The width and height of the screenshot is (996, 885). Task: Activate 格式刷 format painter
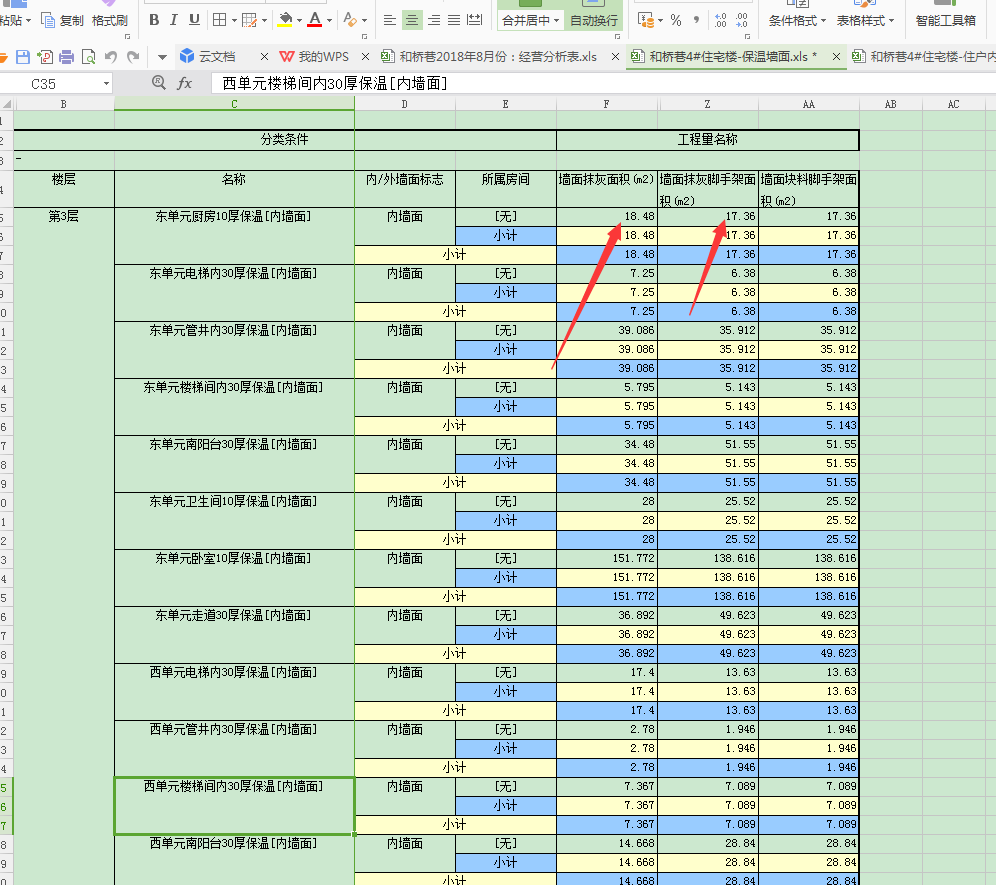click(x=109, y=20)
